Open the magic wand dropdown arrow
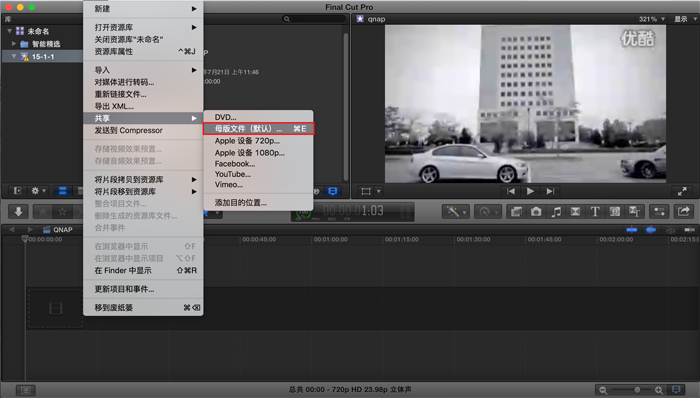 (464, 212)
